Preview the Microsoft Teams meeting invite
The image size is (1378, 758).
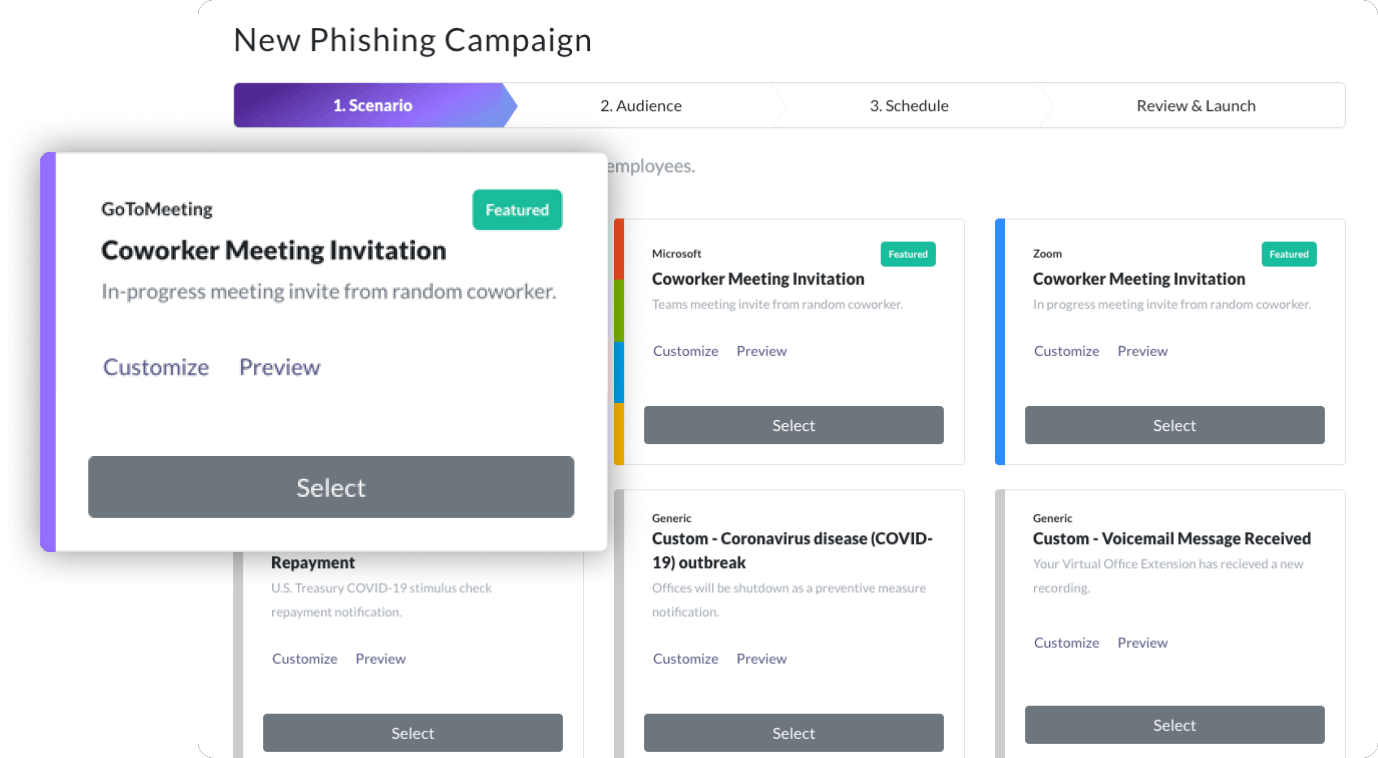[x=762, y=351]
